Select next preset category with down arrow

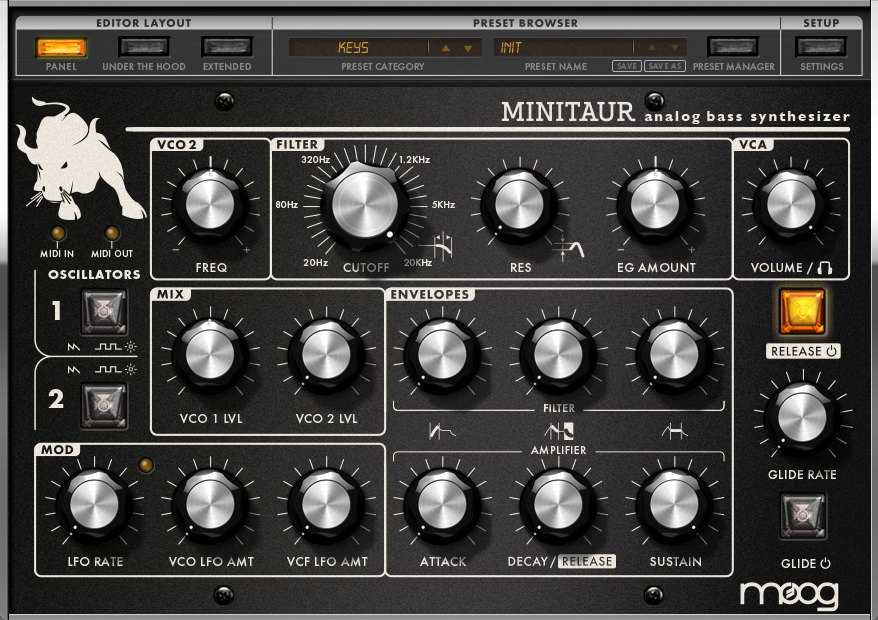[468, 48]
